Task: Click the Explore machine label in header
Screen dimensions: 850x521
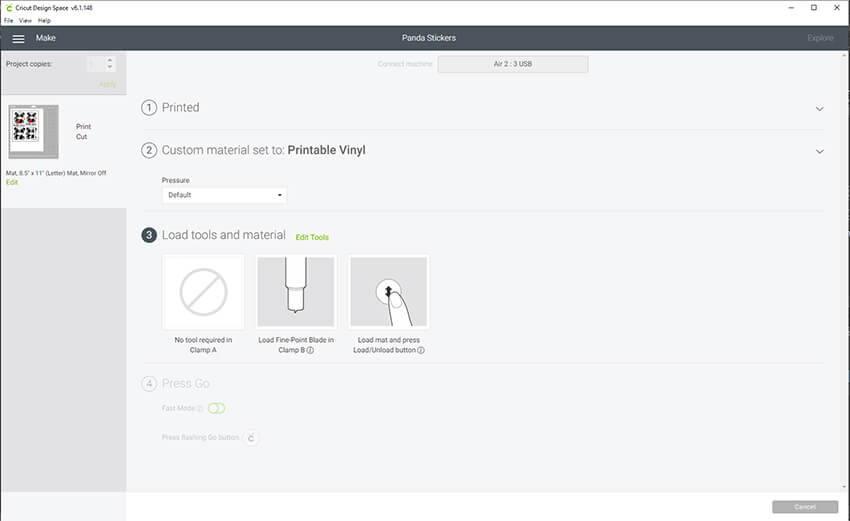Action: (x=820, y=38)
